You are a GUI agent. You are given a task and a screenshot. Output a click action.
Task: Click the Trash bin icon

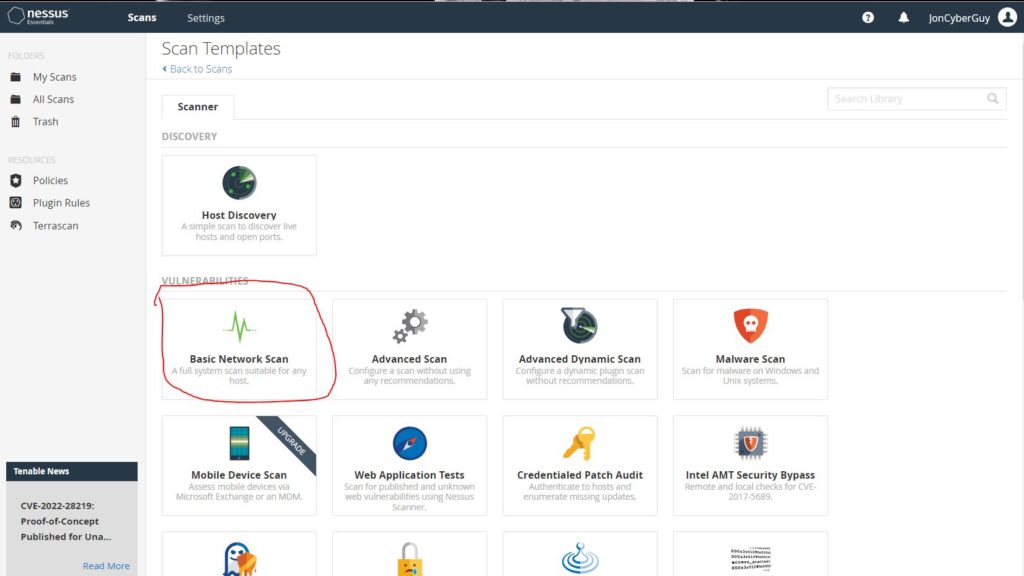point(16,121)
